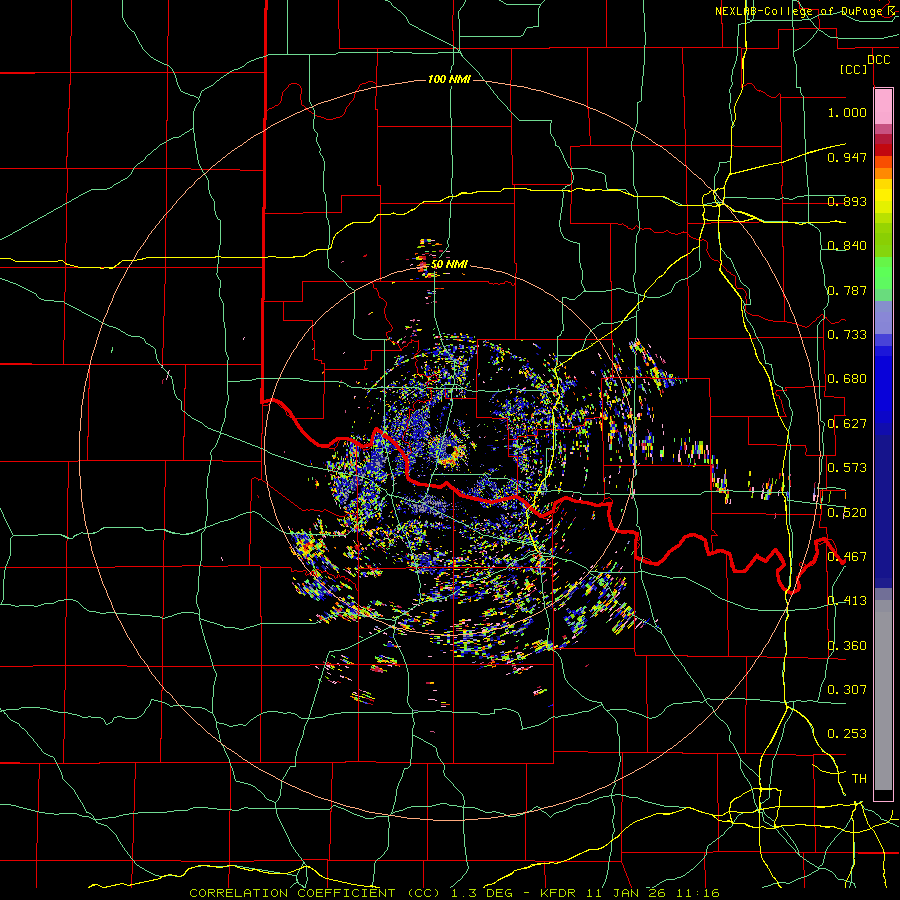Click the TH label at the legend bottom
This screenshot has height=900, width=900.
coord(859,779)
